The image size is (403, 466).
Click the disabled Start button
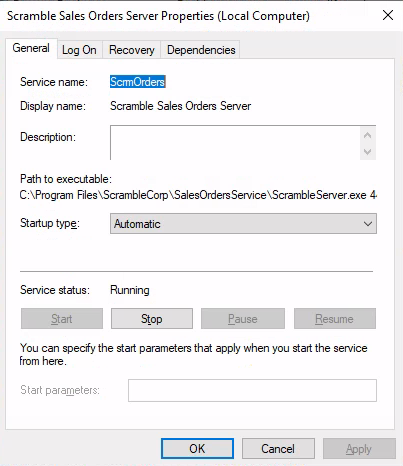point(62,319)
